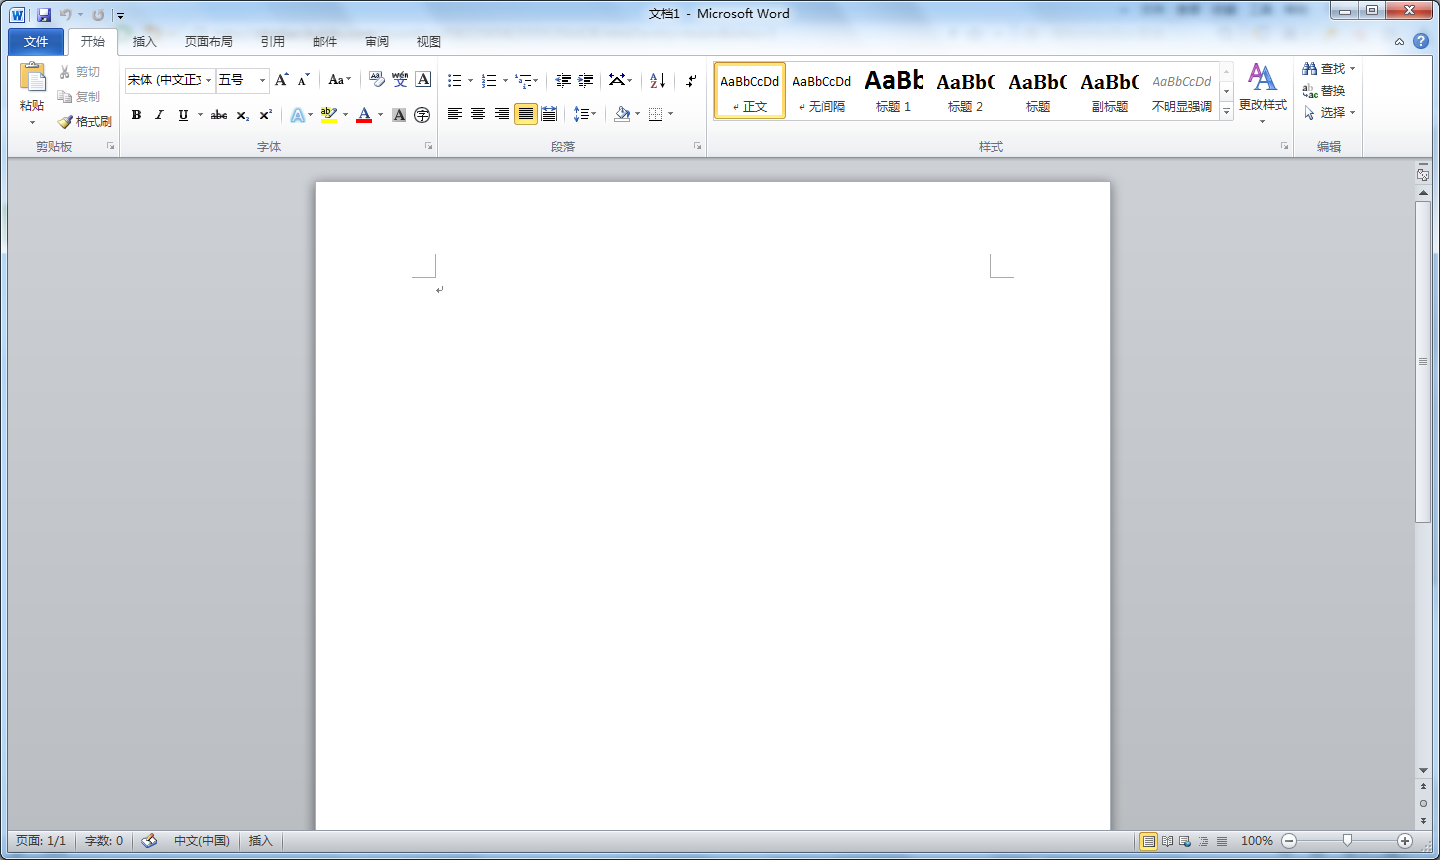Apply Superscript formatting
The image size is (1440, 860).
pyautogui.click(x=266, y=115)
